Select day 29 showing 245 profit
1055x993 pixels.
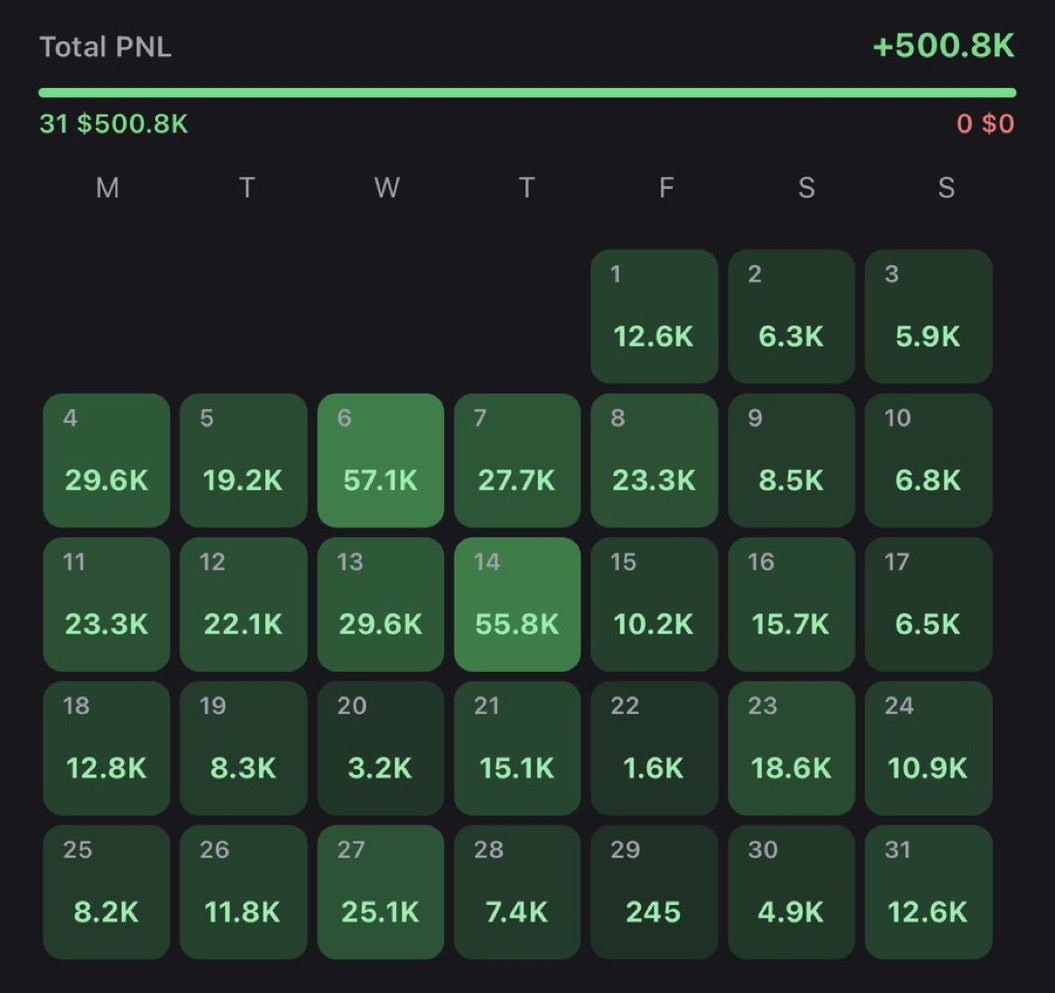654,892
